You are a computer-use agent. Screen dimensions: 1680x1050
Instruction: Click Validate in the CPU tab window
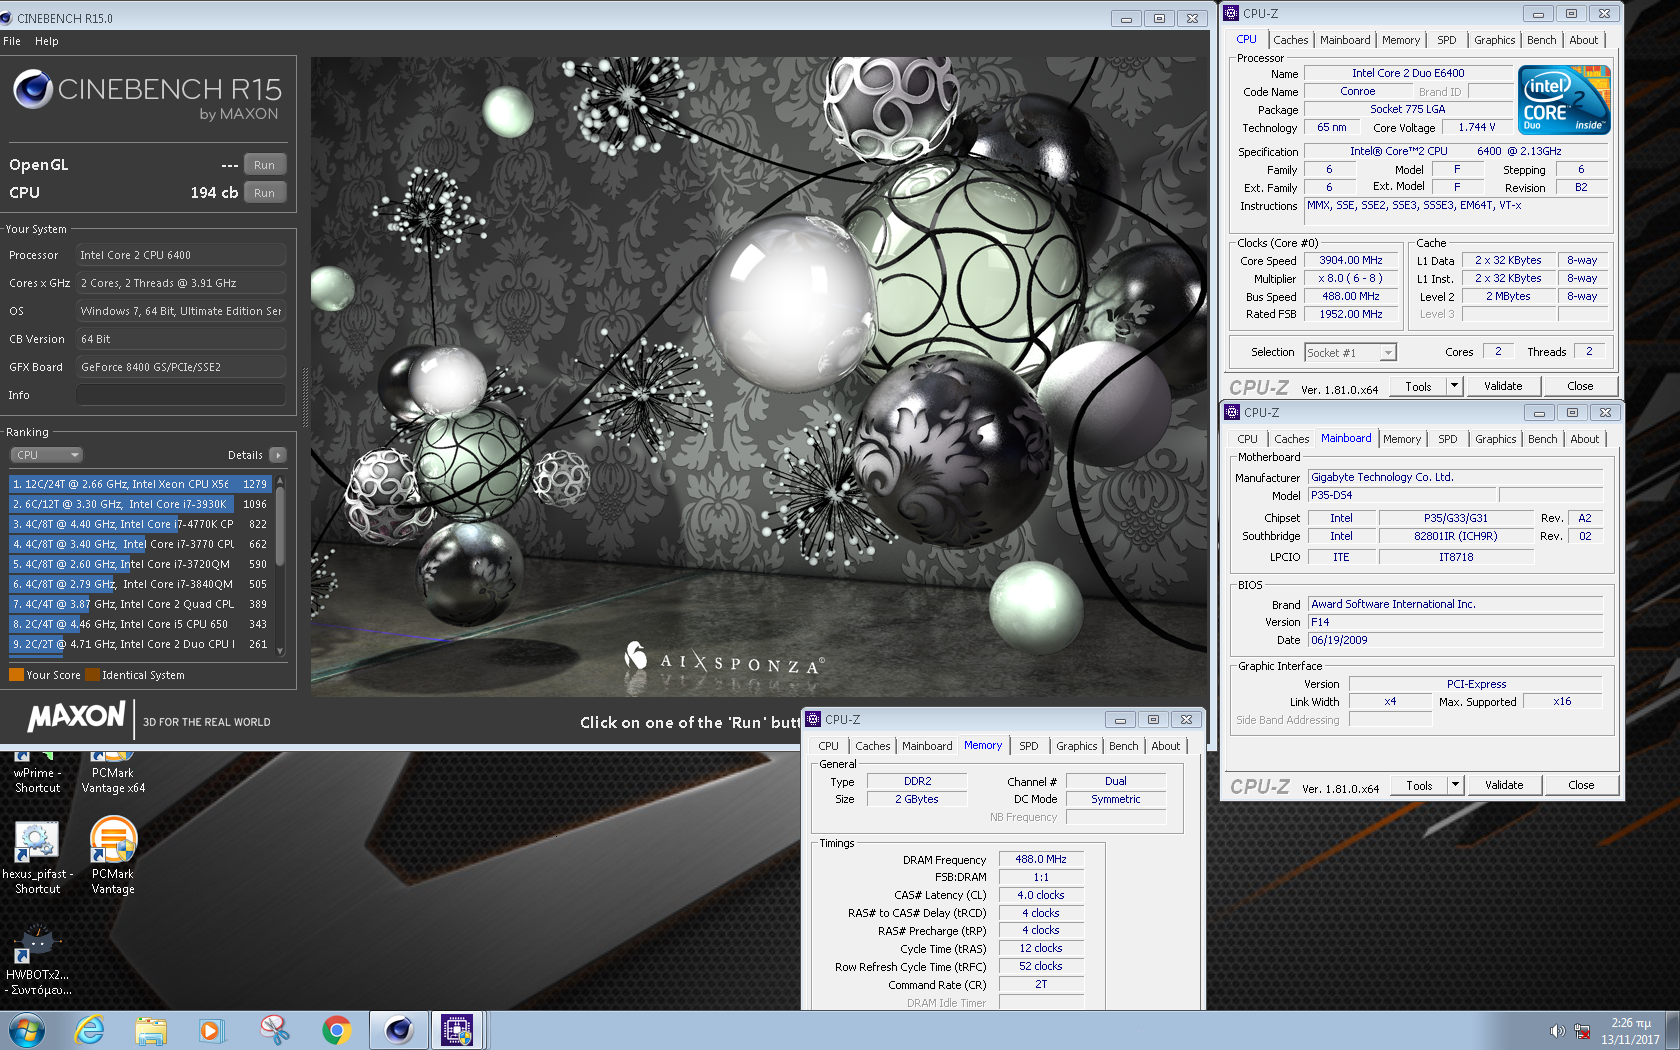1502,386
